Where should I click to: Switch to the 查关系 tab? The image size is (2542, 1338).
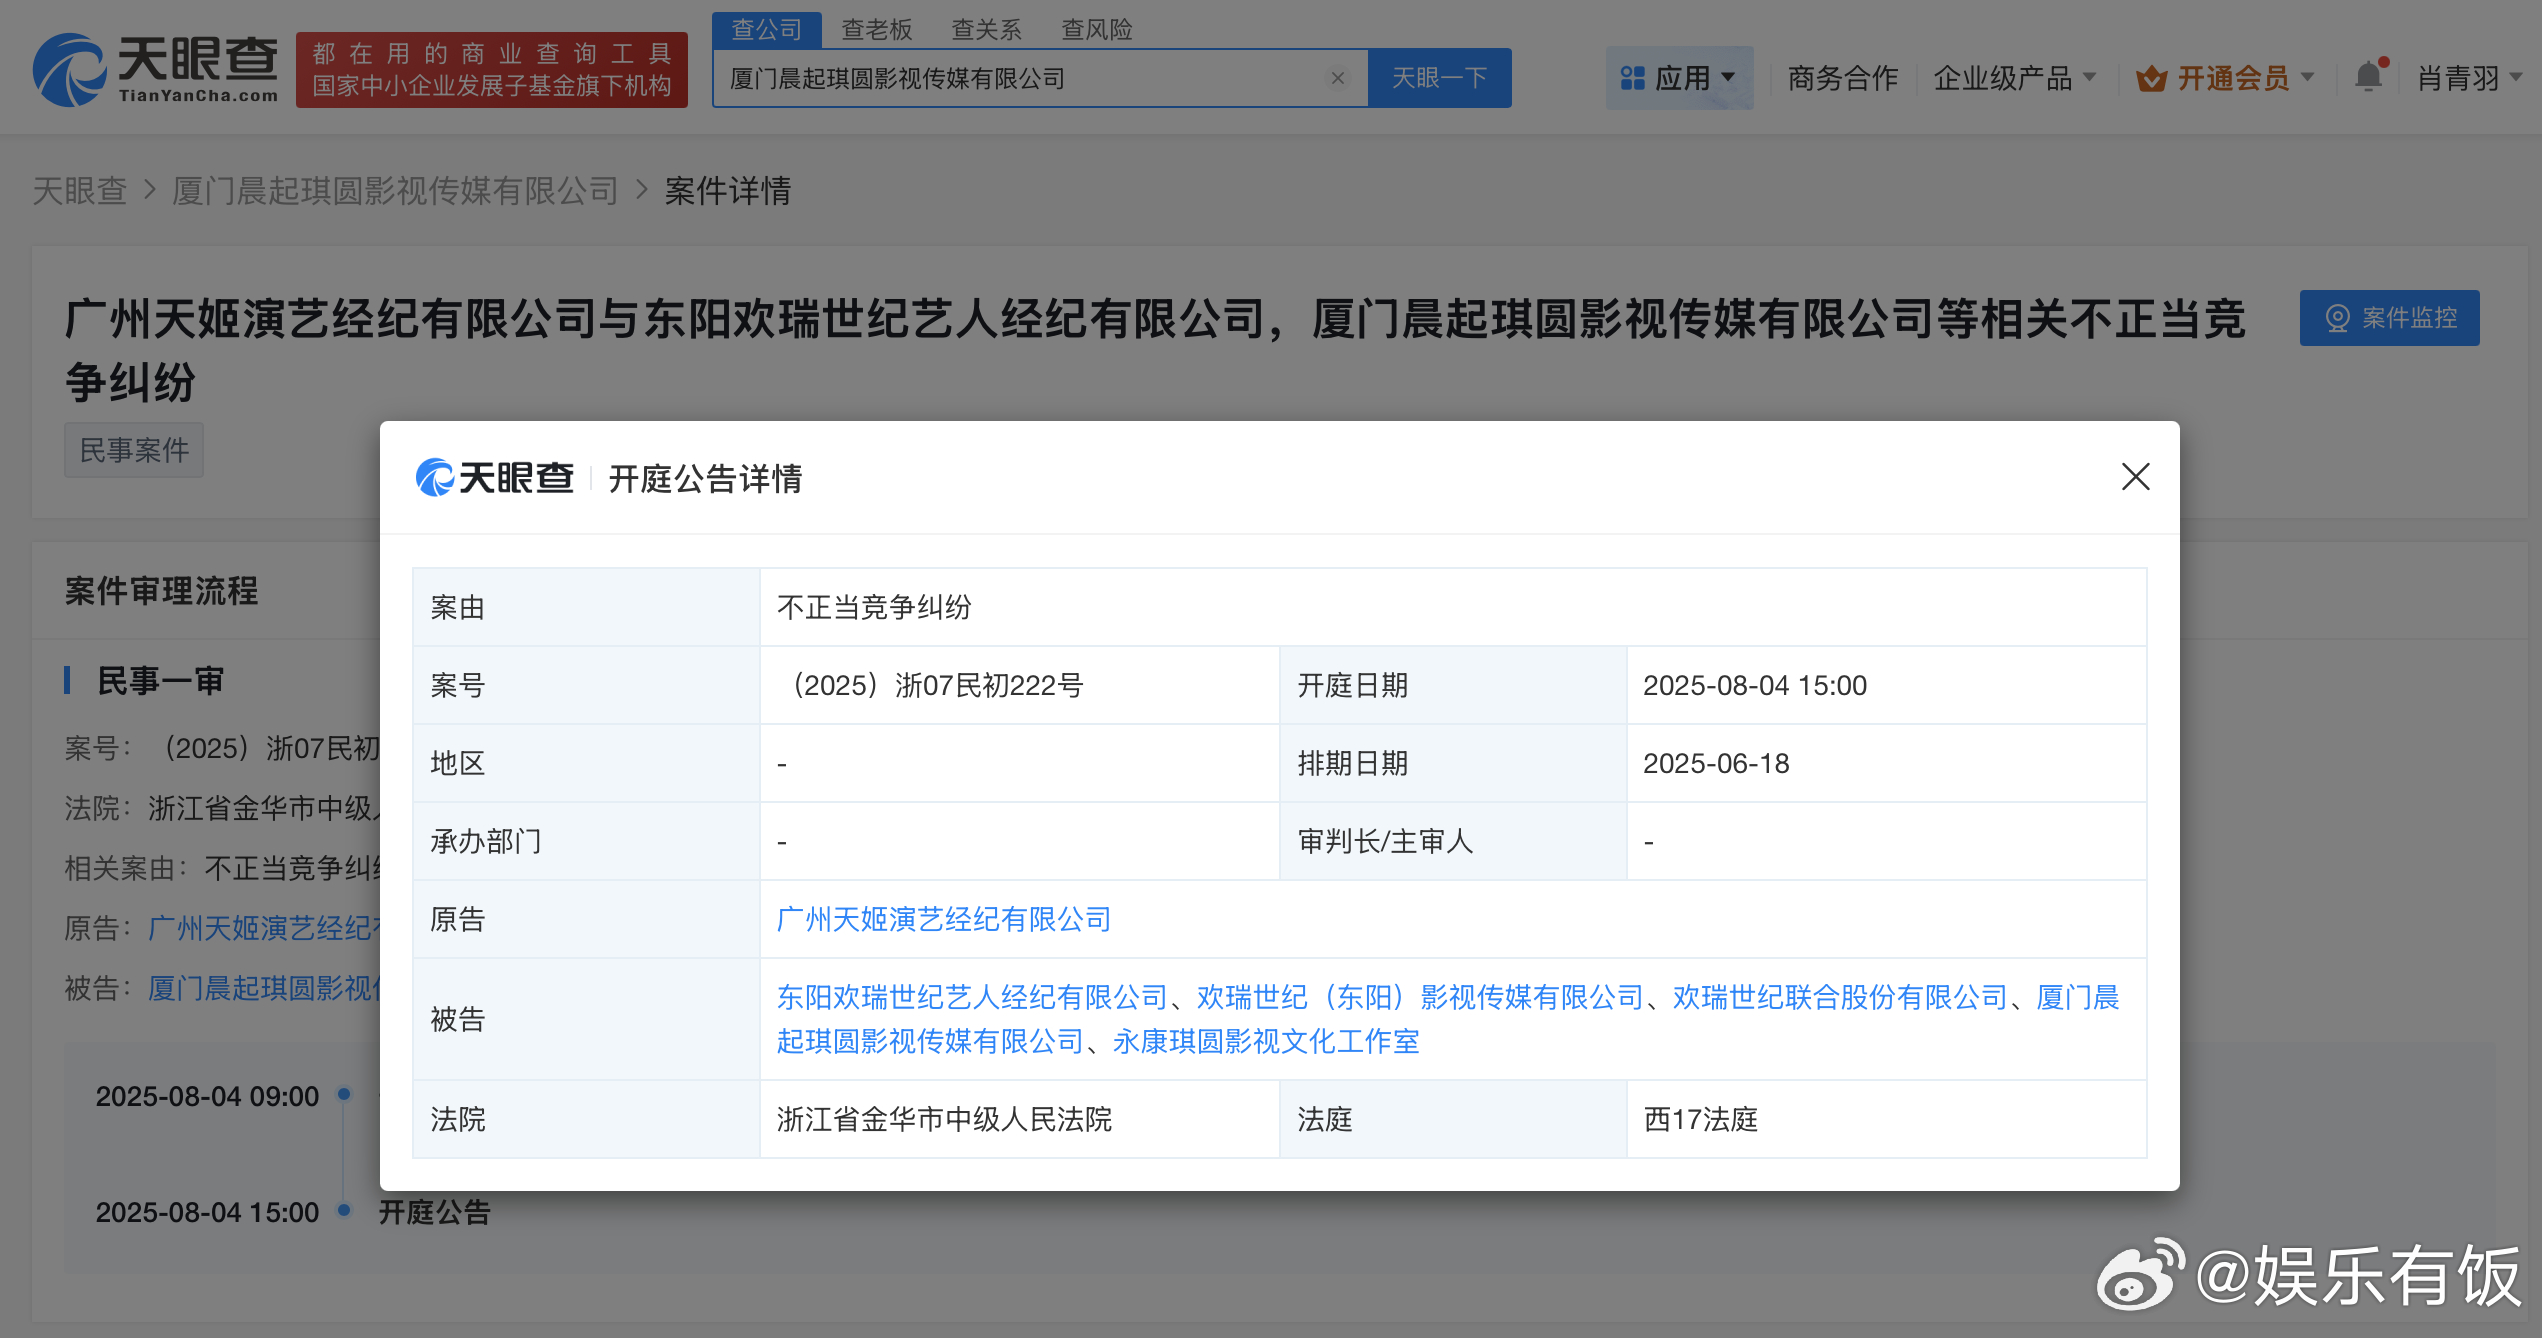coord(987,30)
